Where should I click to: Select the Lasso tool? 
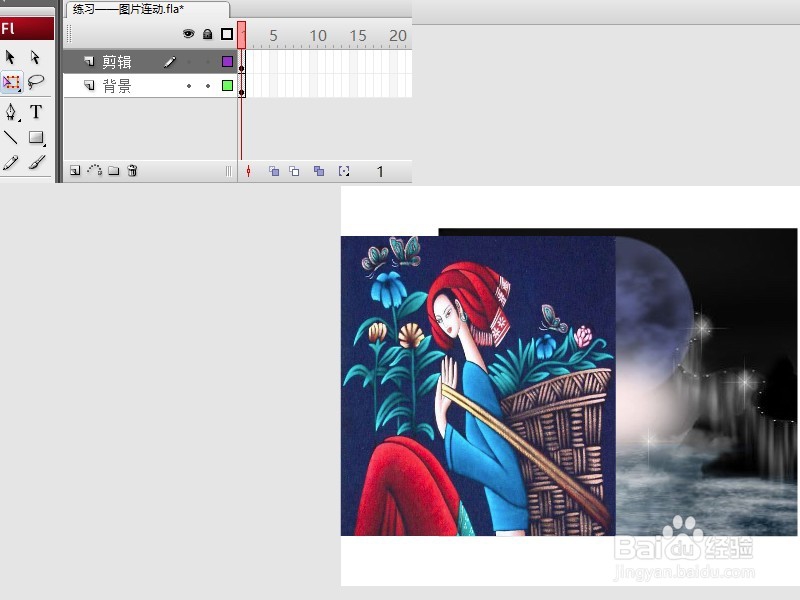coord(36,82)
